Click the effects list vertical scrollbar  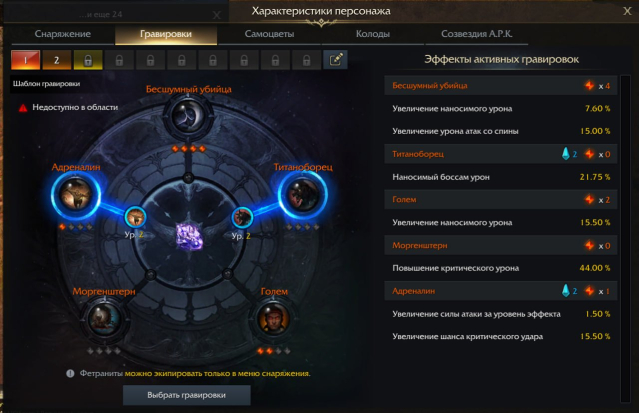(x=625, y=239)
